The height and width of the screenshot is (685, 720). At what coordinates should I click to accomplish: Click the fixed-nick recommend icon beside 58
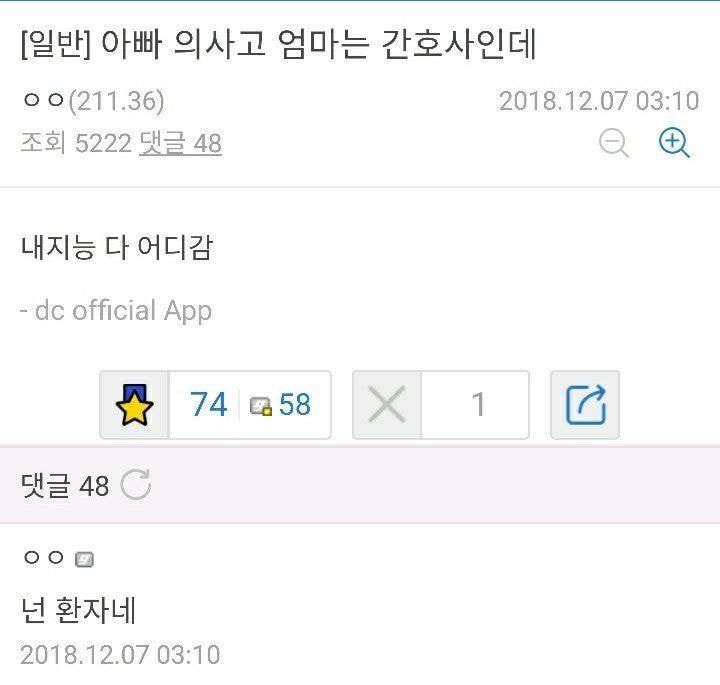260,406
